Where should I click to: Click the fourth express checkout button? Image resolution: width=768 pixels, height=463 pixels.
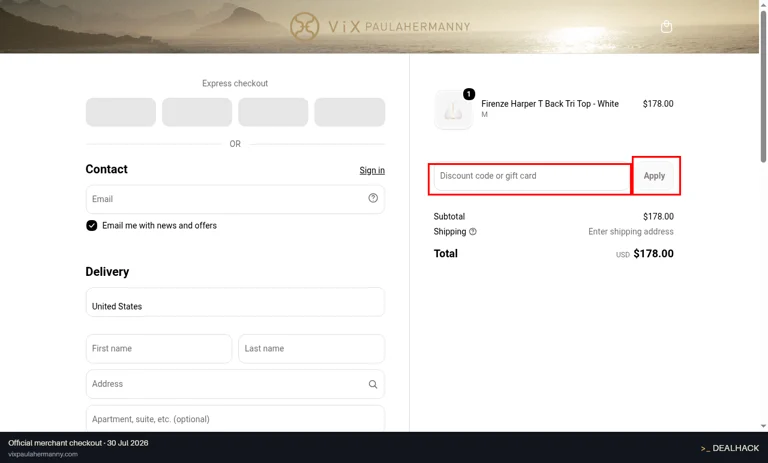350,112
